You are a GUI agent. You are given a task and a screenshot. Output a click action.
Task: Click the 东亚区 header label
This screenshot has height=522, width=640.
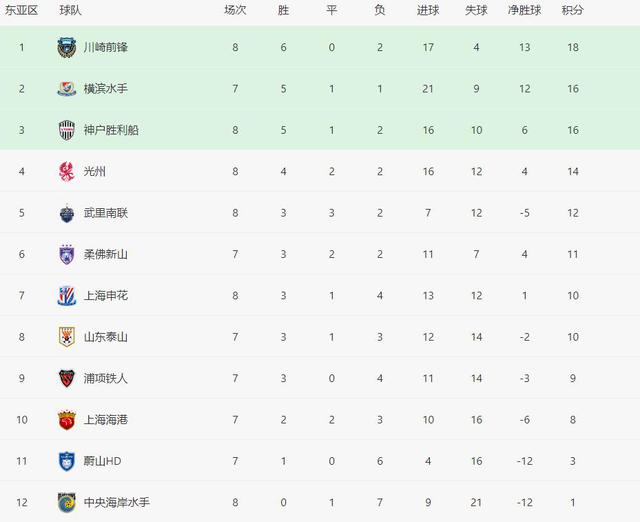point(21,11)
